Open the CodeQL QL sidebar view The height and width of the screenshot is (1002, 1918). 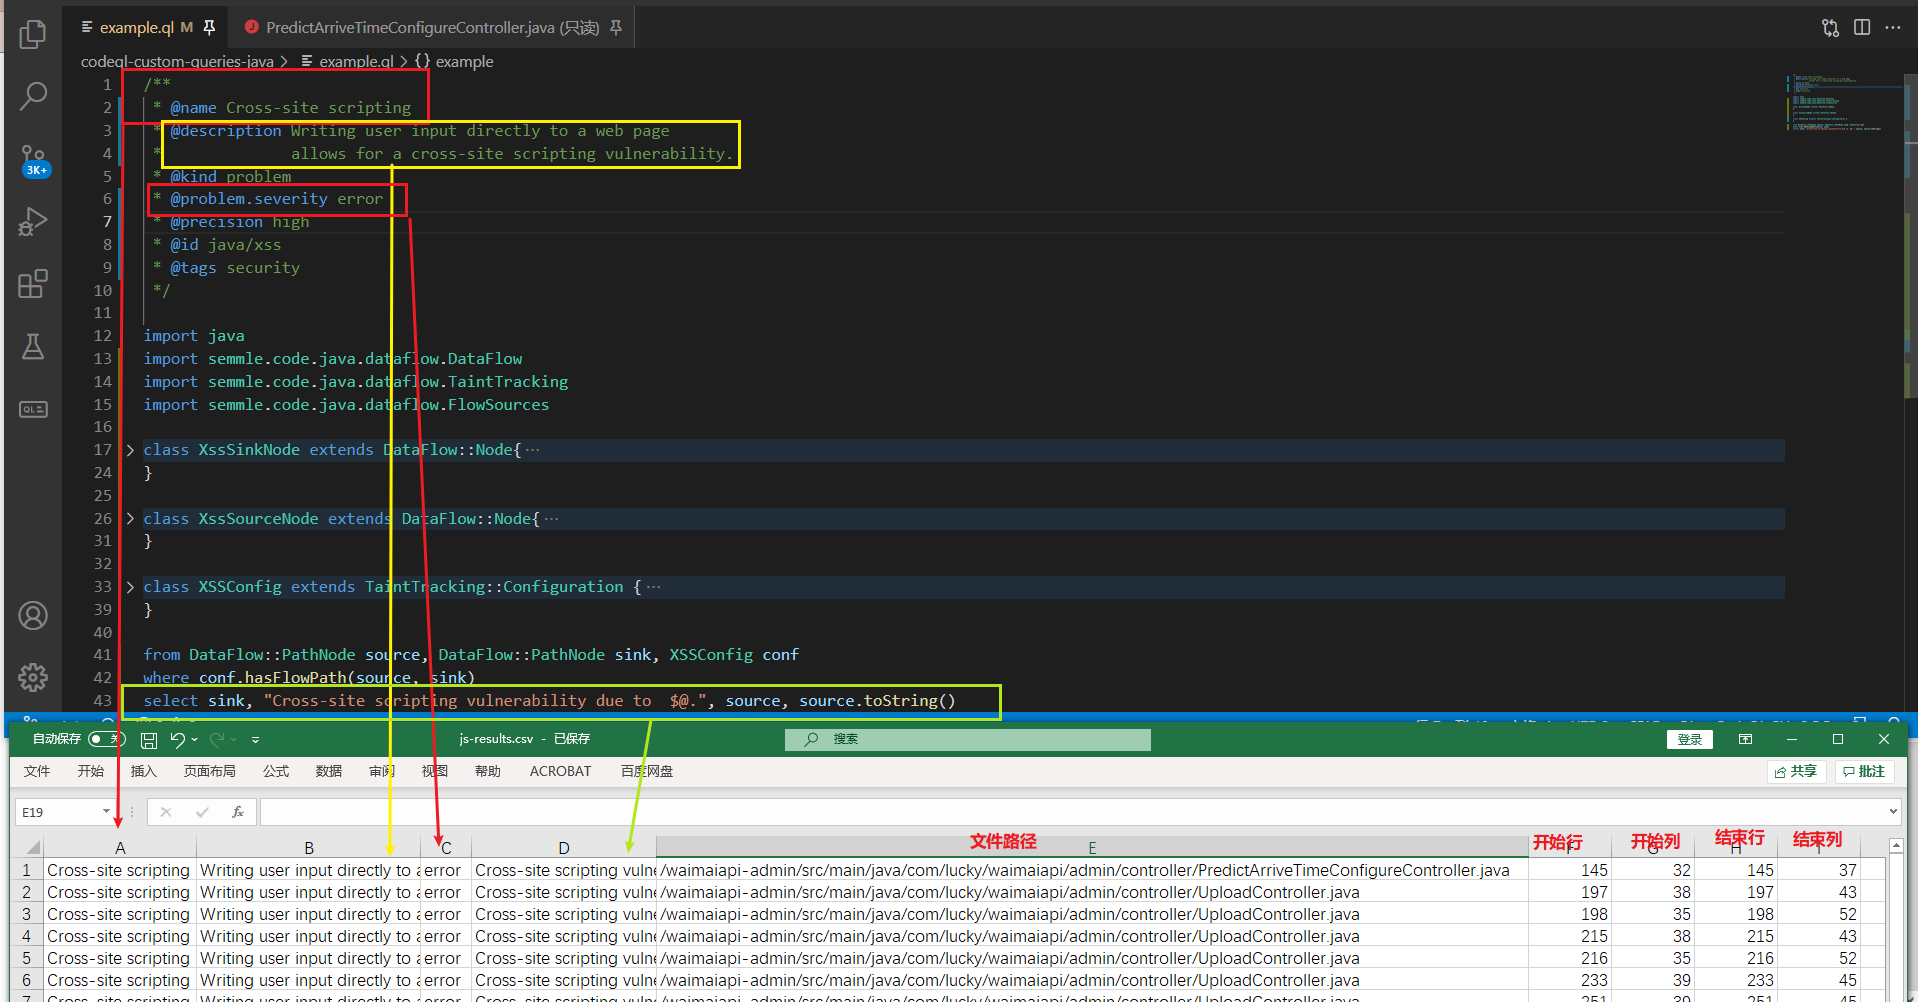point(33,409)
